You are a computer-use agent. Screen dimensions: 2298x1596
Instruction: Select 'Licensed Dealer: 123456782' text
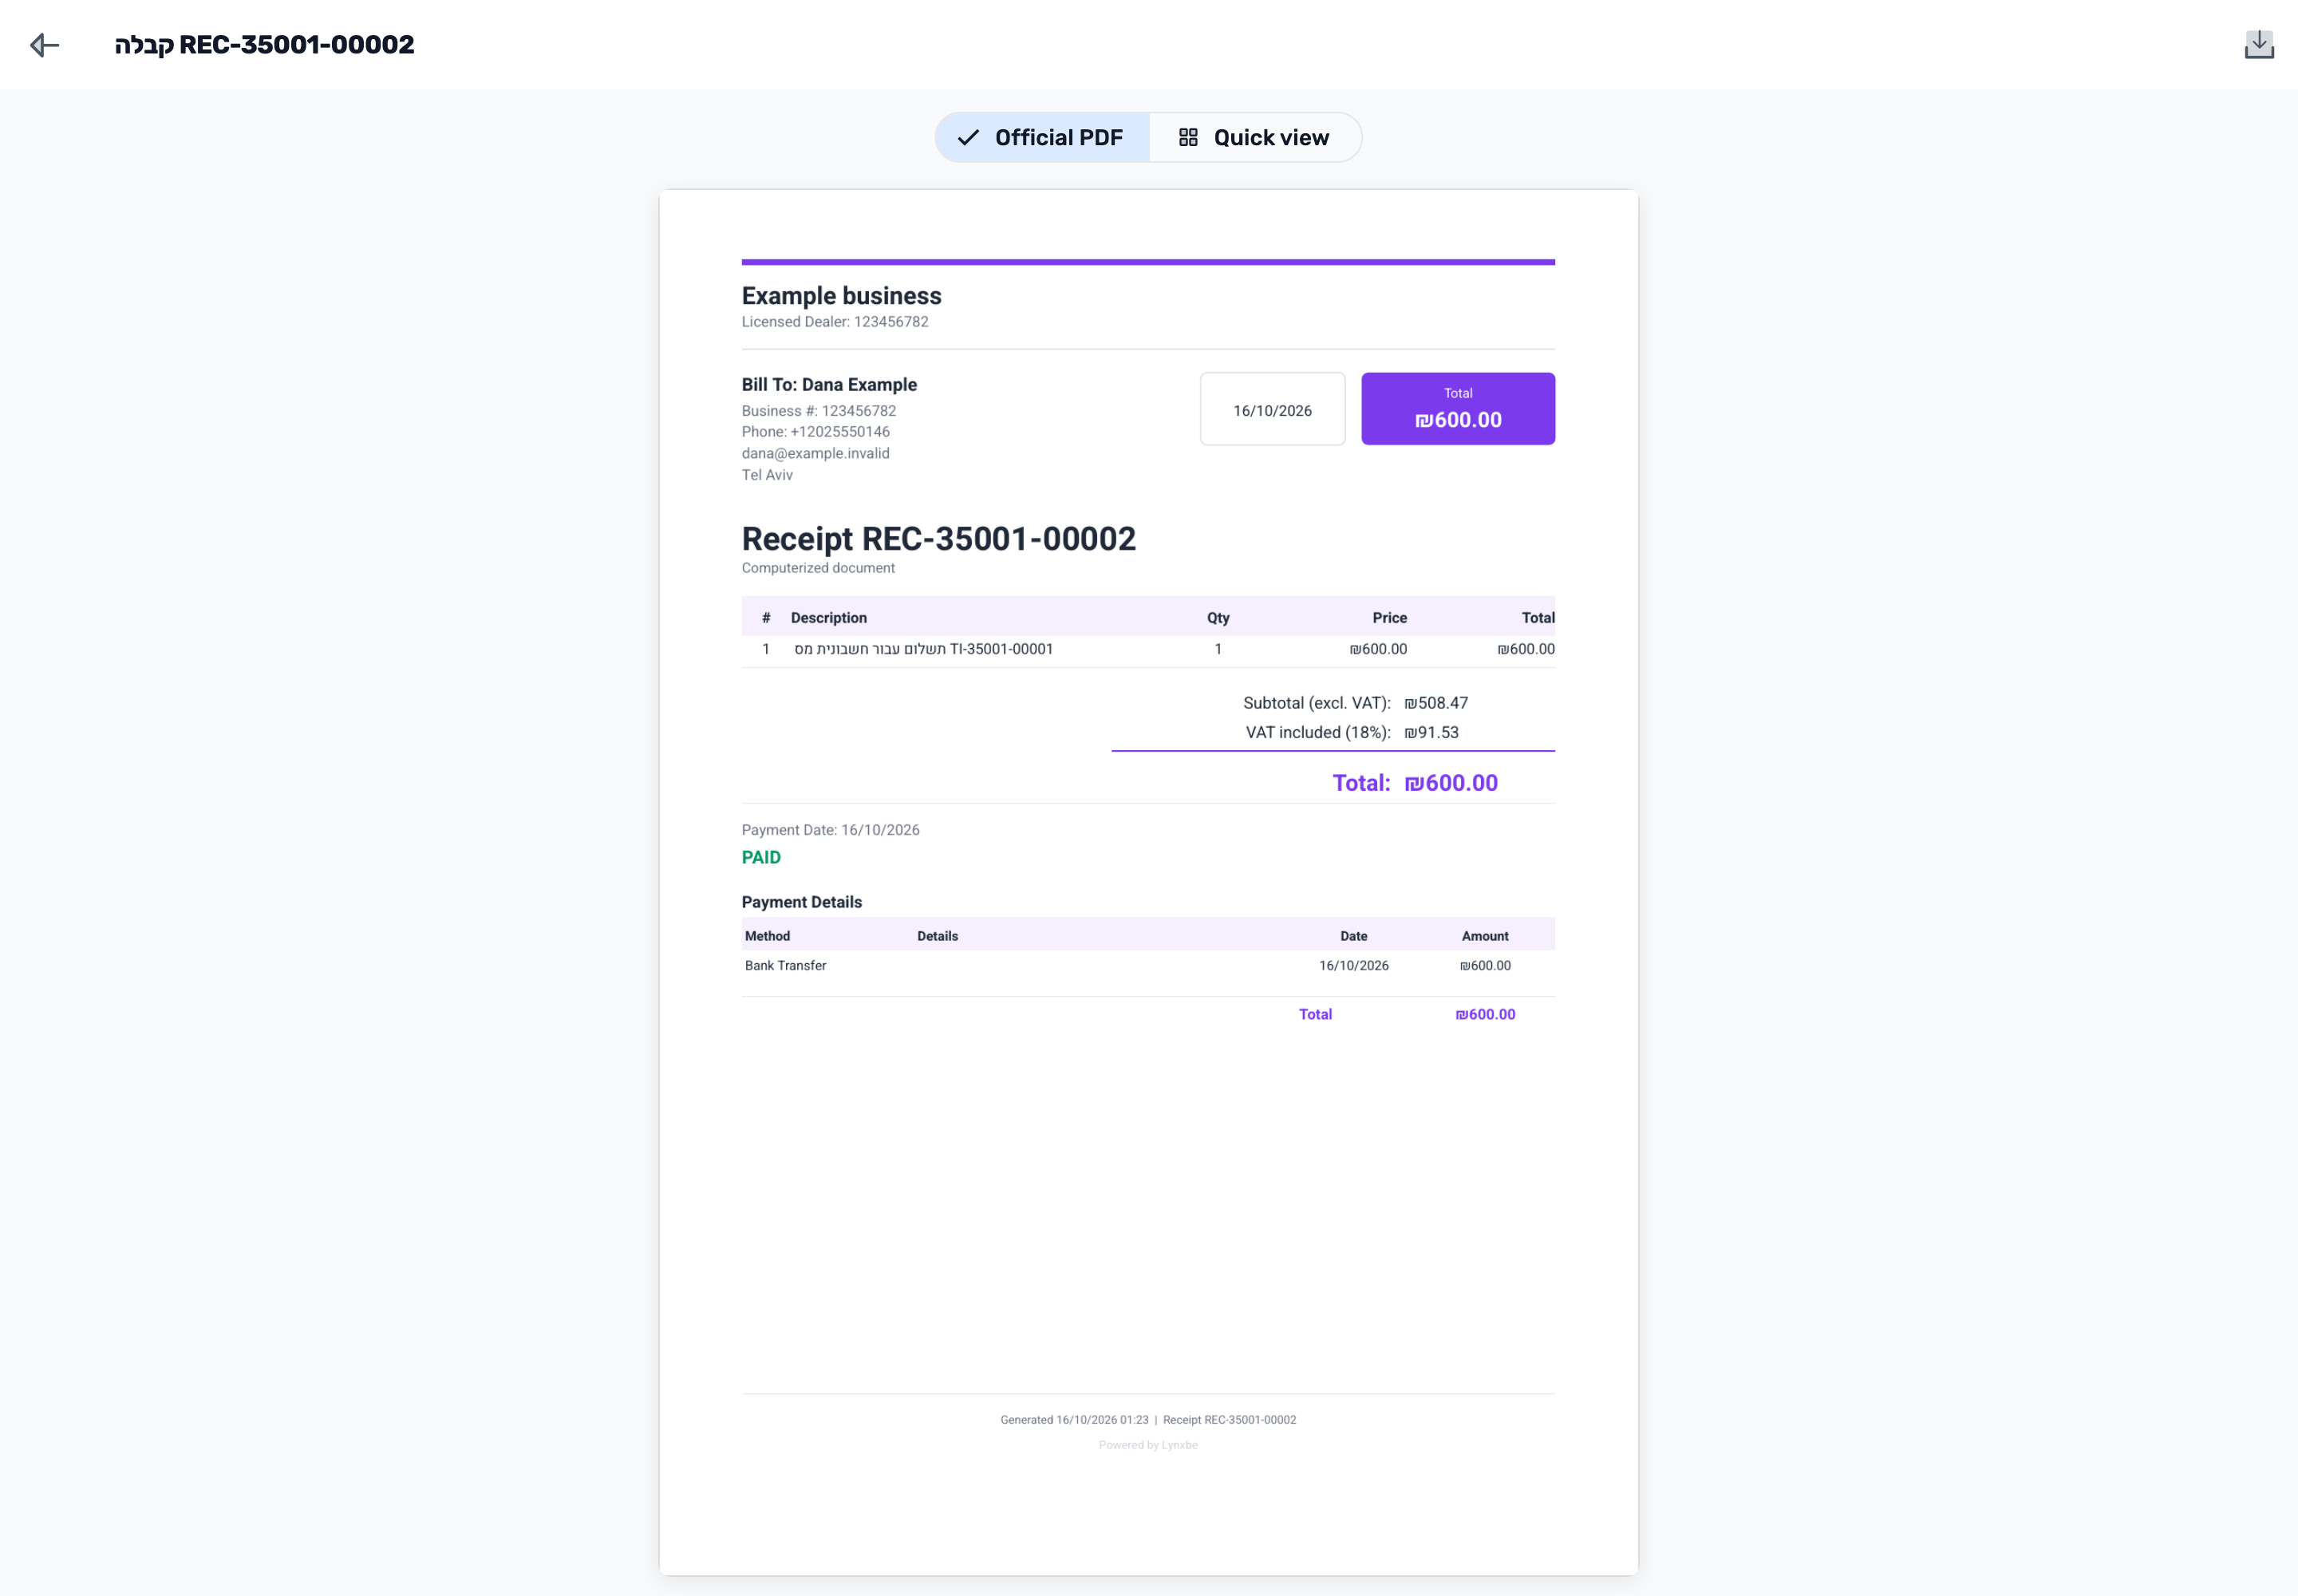click(x=835, y=322)
